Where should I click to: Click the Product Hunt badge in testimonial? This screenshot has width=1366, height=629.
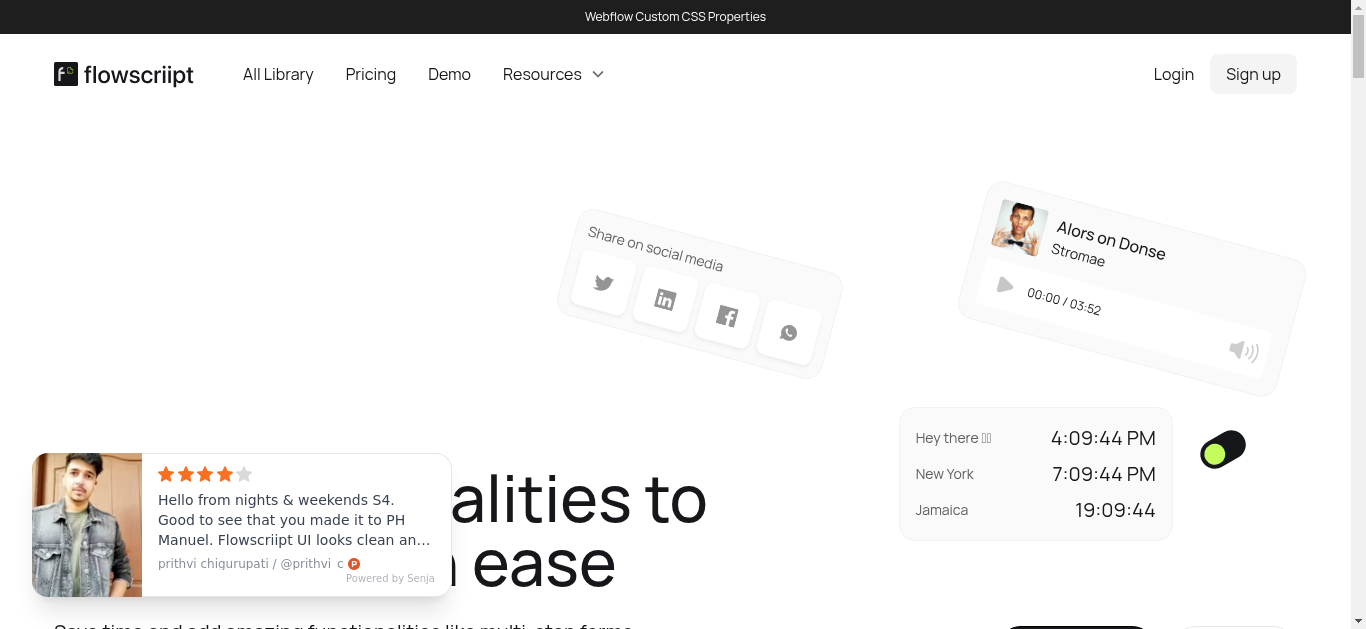point(354,564)
